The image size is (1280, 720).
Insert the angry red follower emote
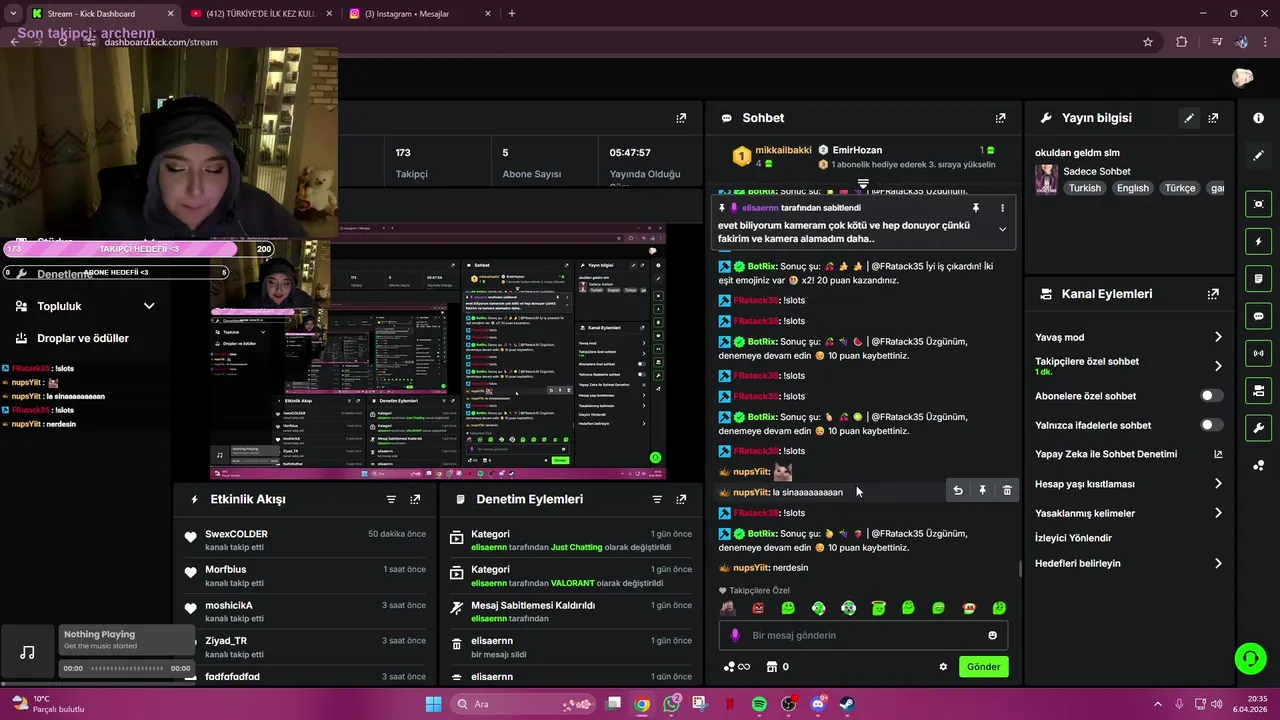[758, 608]
